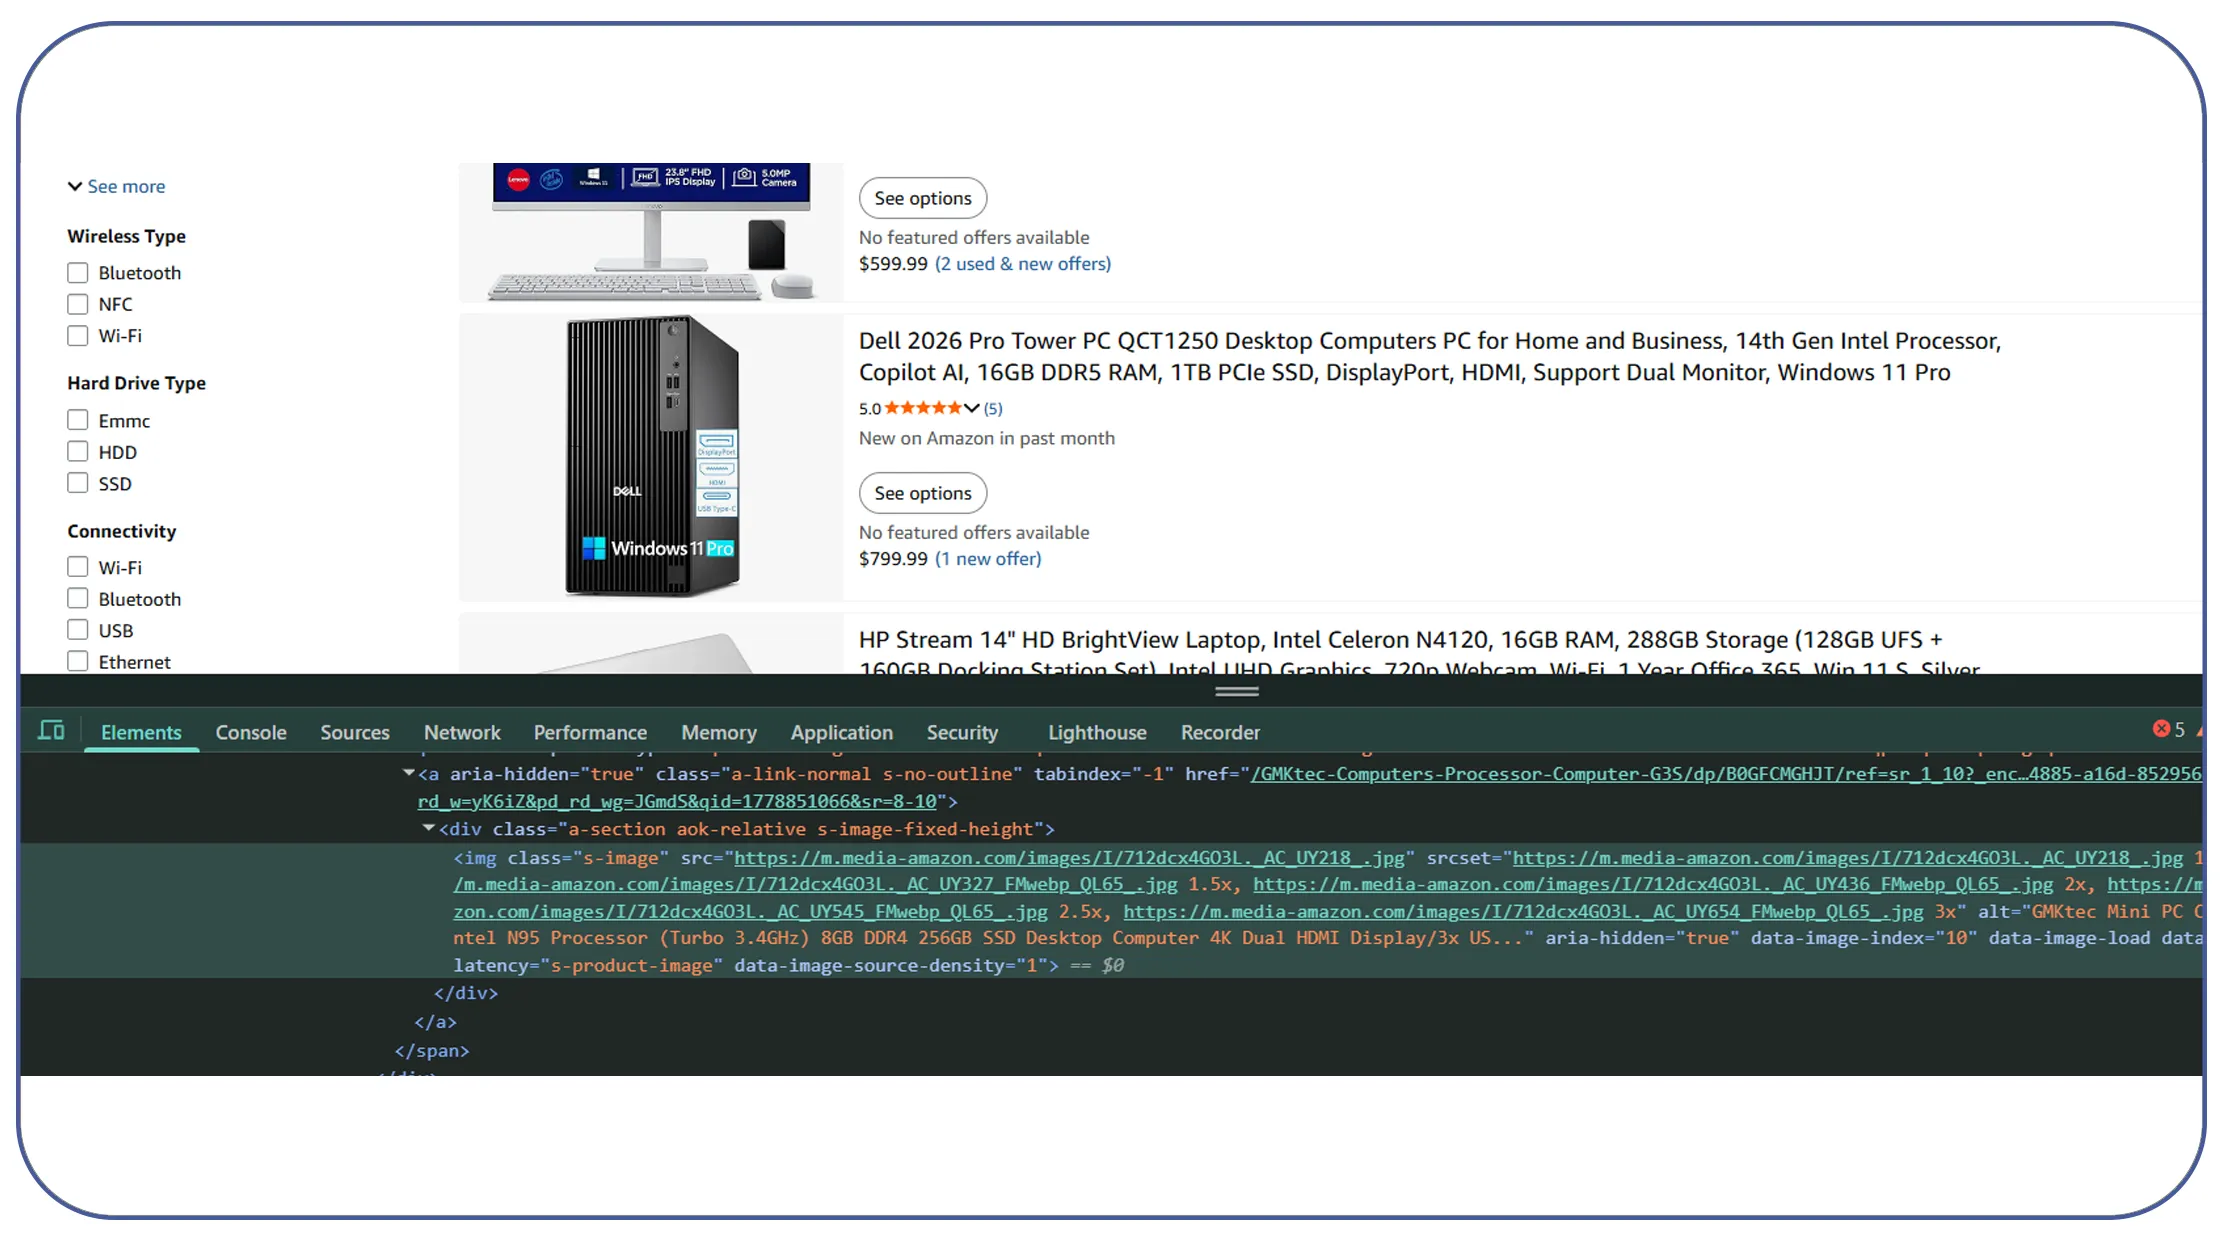Click the See more chevron in sidebar
Screen dimensions: 2223x1240
tap(75, 186)
